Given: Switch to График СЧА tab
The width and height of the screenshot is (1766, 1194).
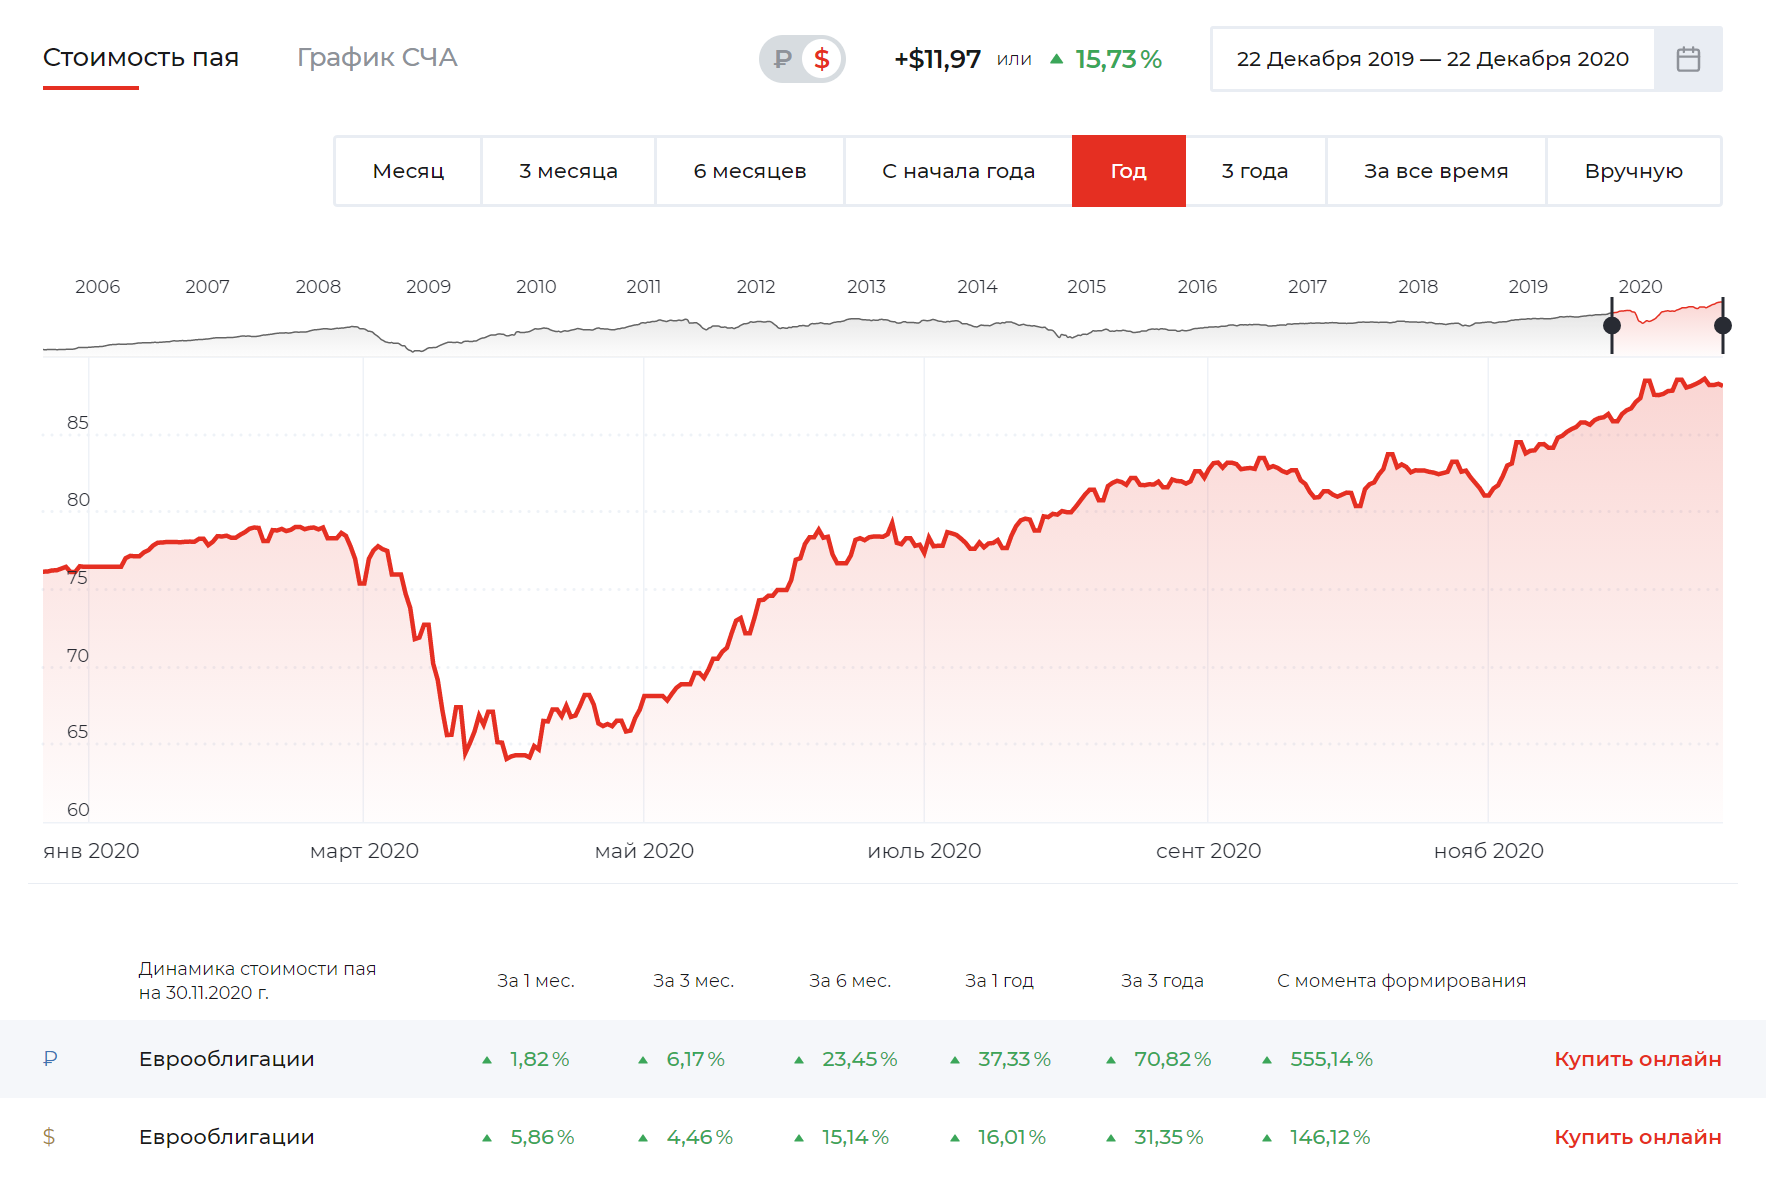Looking at the screenshot, I should click(x=377, y=58).
